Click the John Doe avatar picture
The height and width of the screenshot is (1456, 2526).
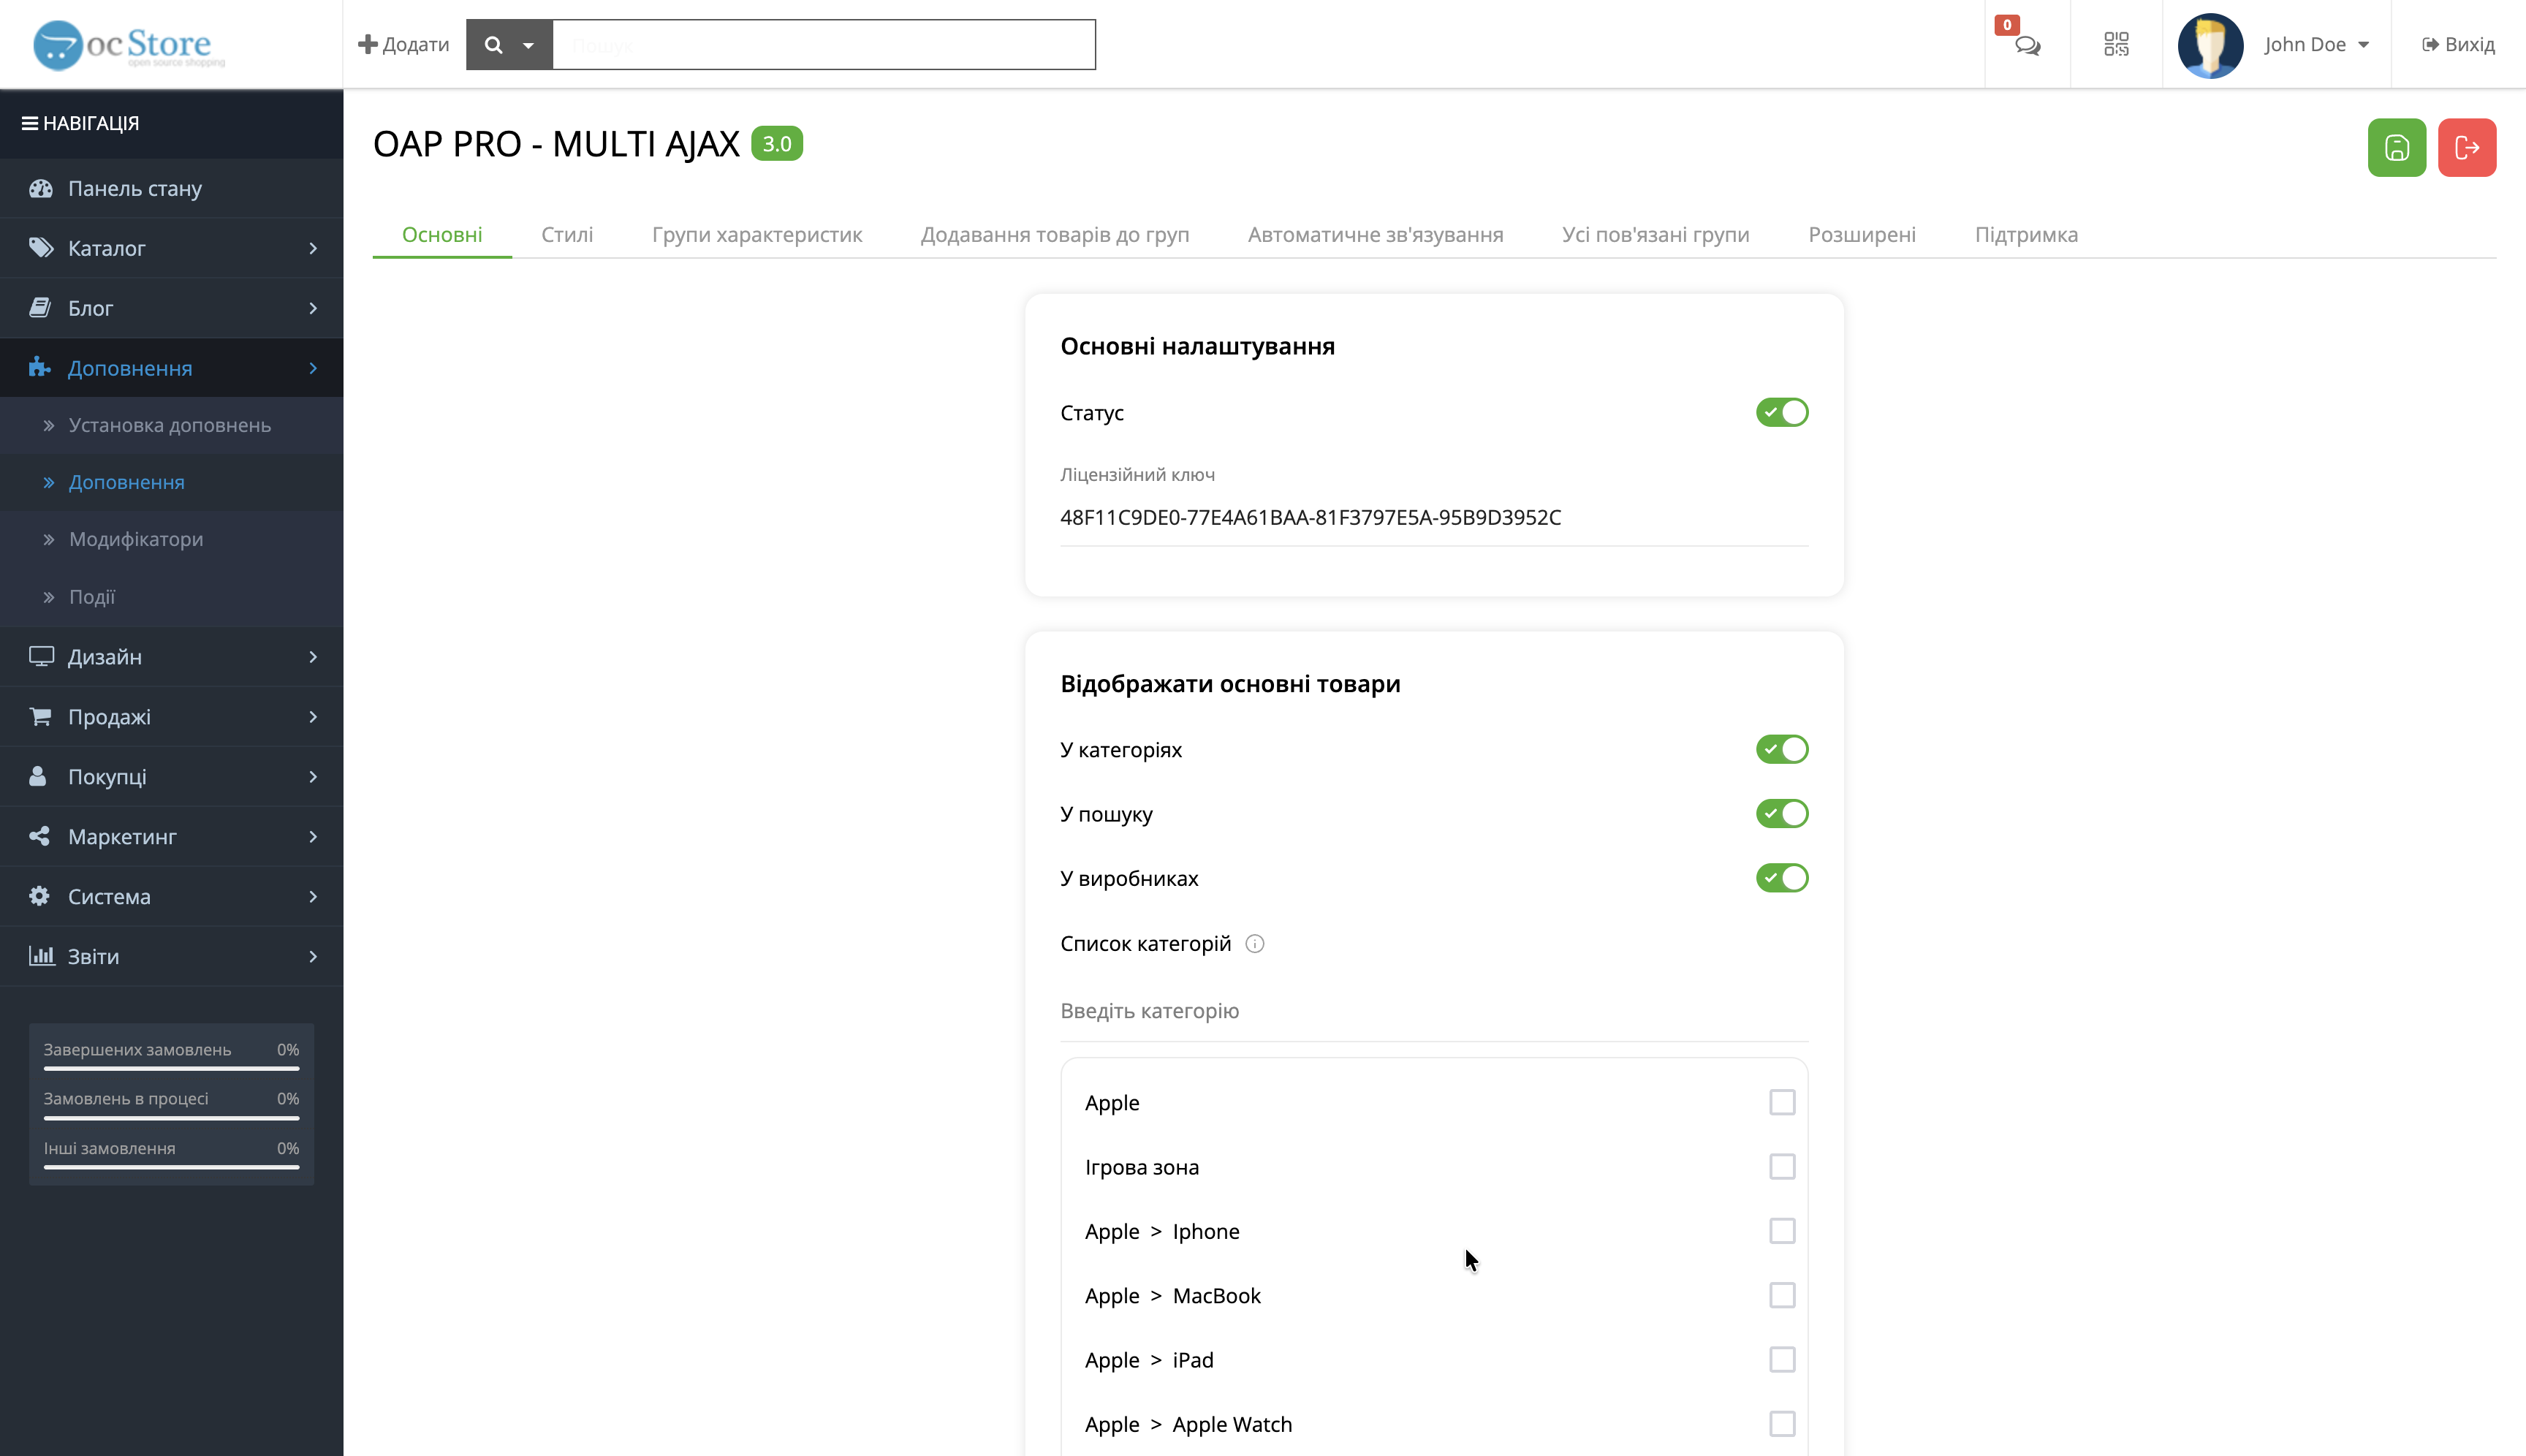[x=2210, y=45]
